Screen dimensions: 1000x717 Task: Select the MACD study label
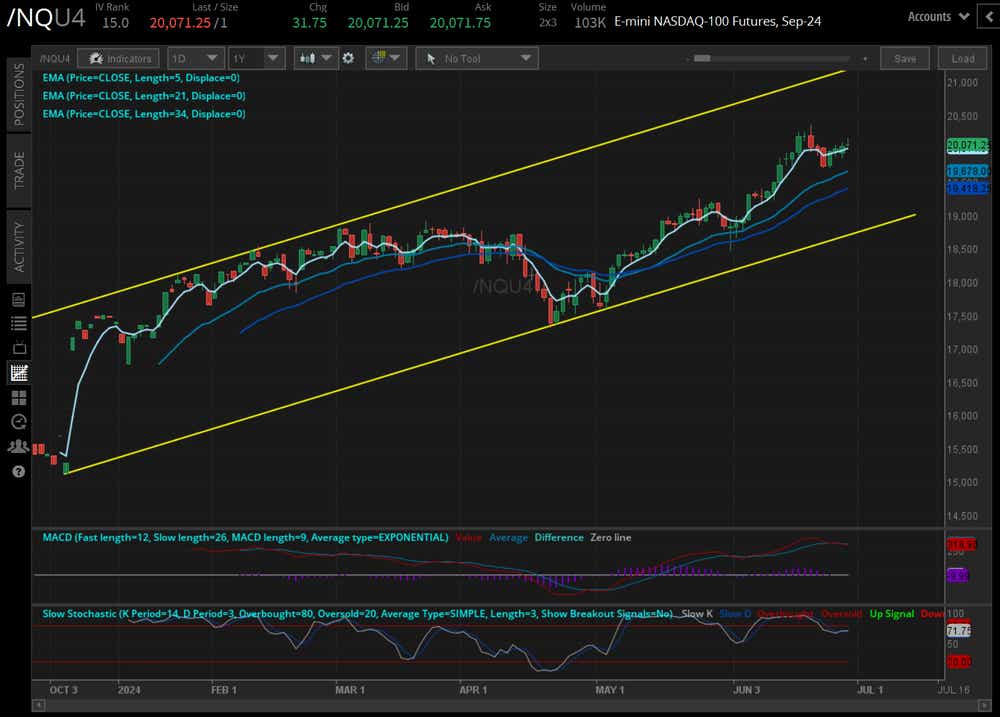pos(246,537)
